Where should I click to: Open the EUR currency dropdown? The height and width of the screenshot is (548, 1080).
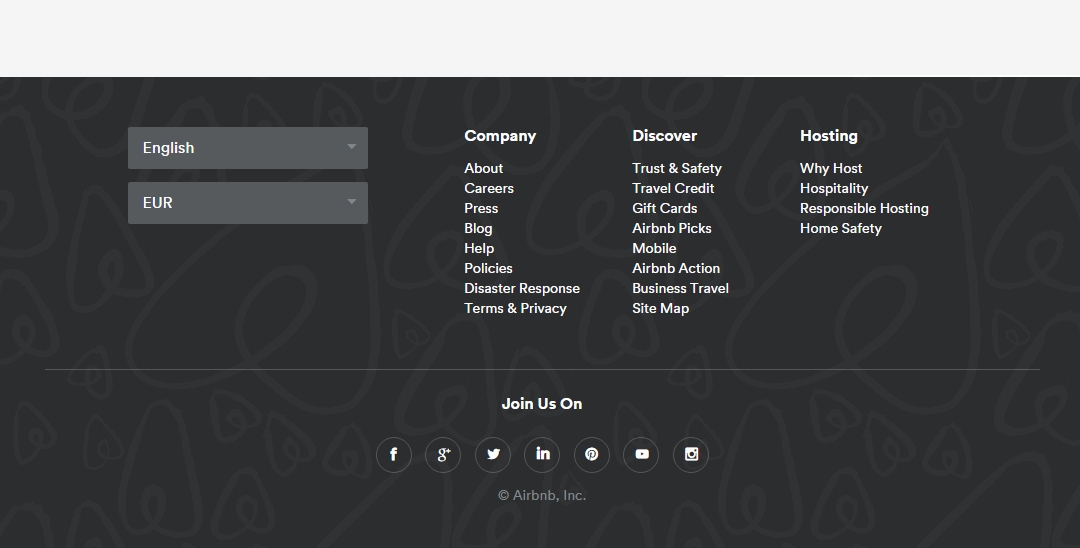pyautogui.click(x=248, y=203)
